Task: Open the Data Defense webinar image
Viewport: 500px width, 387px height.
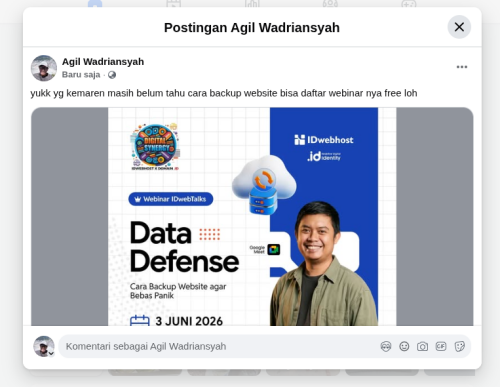Action: 252,217
